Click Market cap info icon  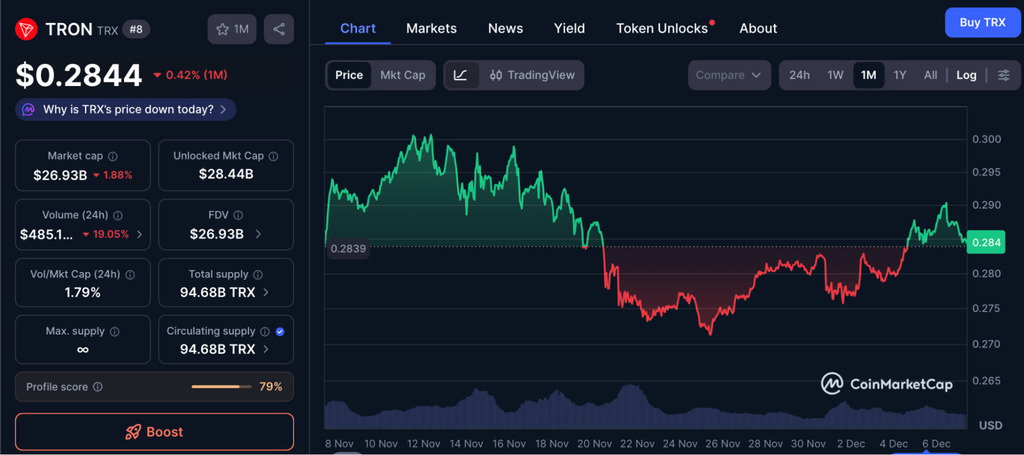click(x=113, y=156)
